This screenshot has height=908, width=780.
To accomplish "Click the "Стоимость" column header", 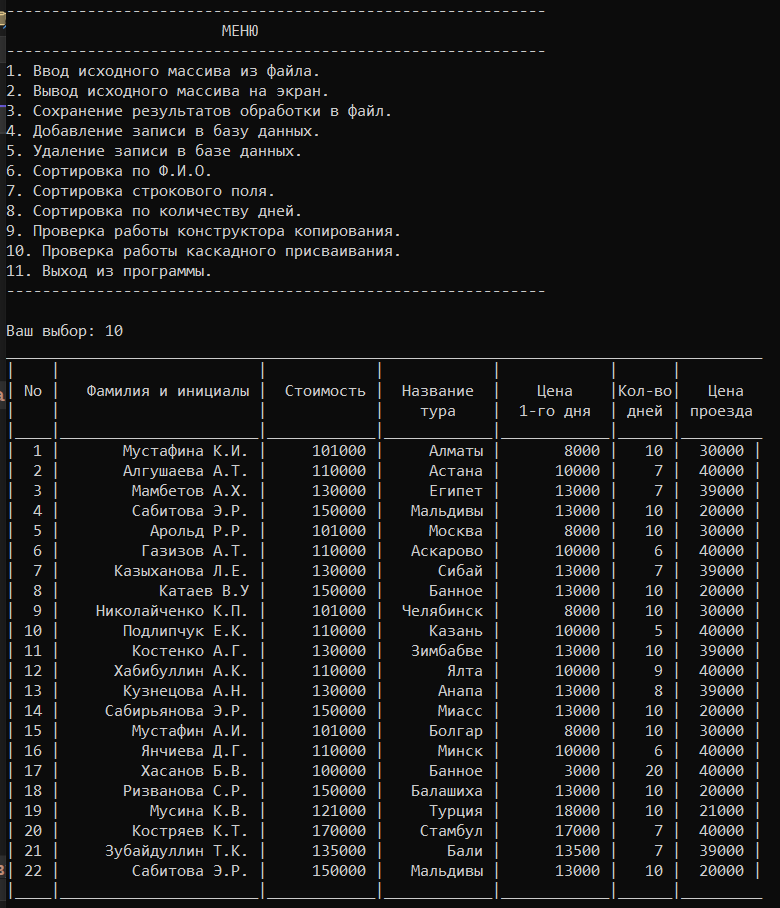I will point(325,391).
